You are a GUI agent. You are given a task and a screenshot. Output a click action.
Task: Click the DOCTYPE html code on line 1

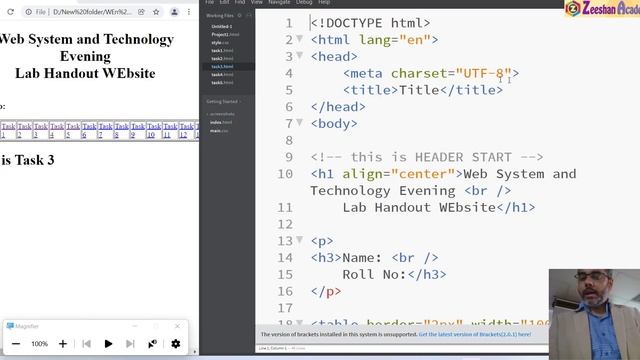370,23
